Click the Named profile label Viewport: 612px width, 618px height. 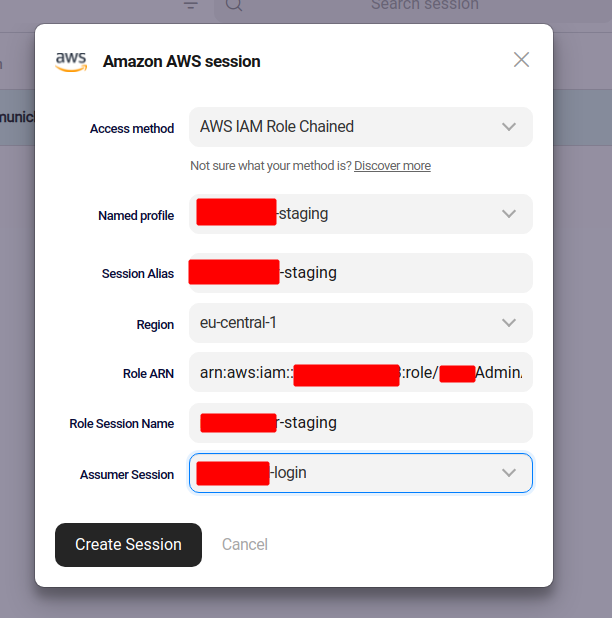136,216
